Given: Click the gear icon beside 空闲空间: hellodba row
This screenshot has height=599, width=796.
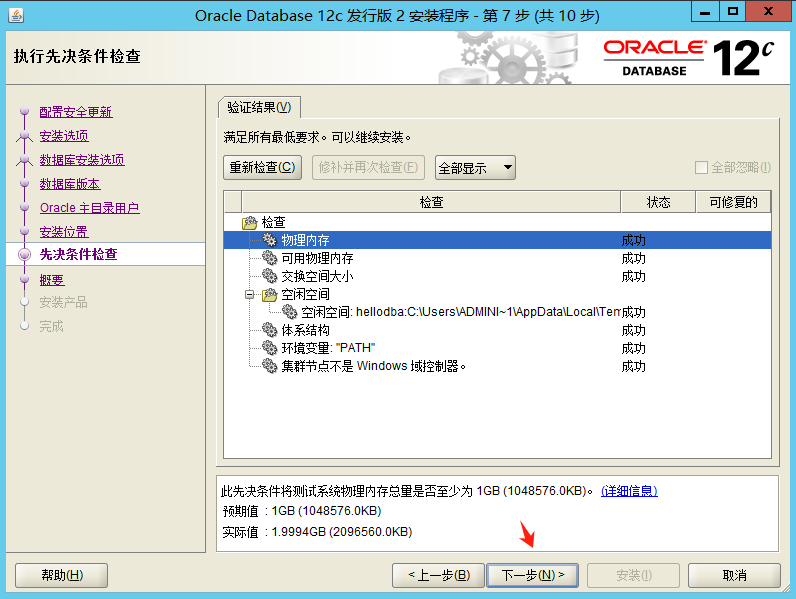Looking at the screenshot, I should pos(289,312).
